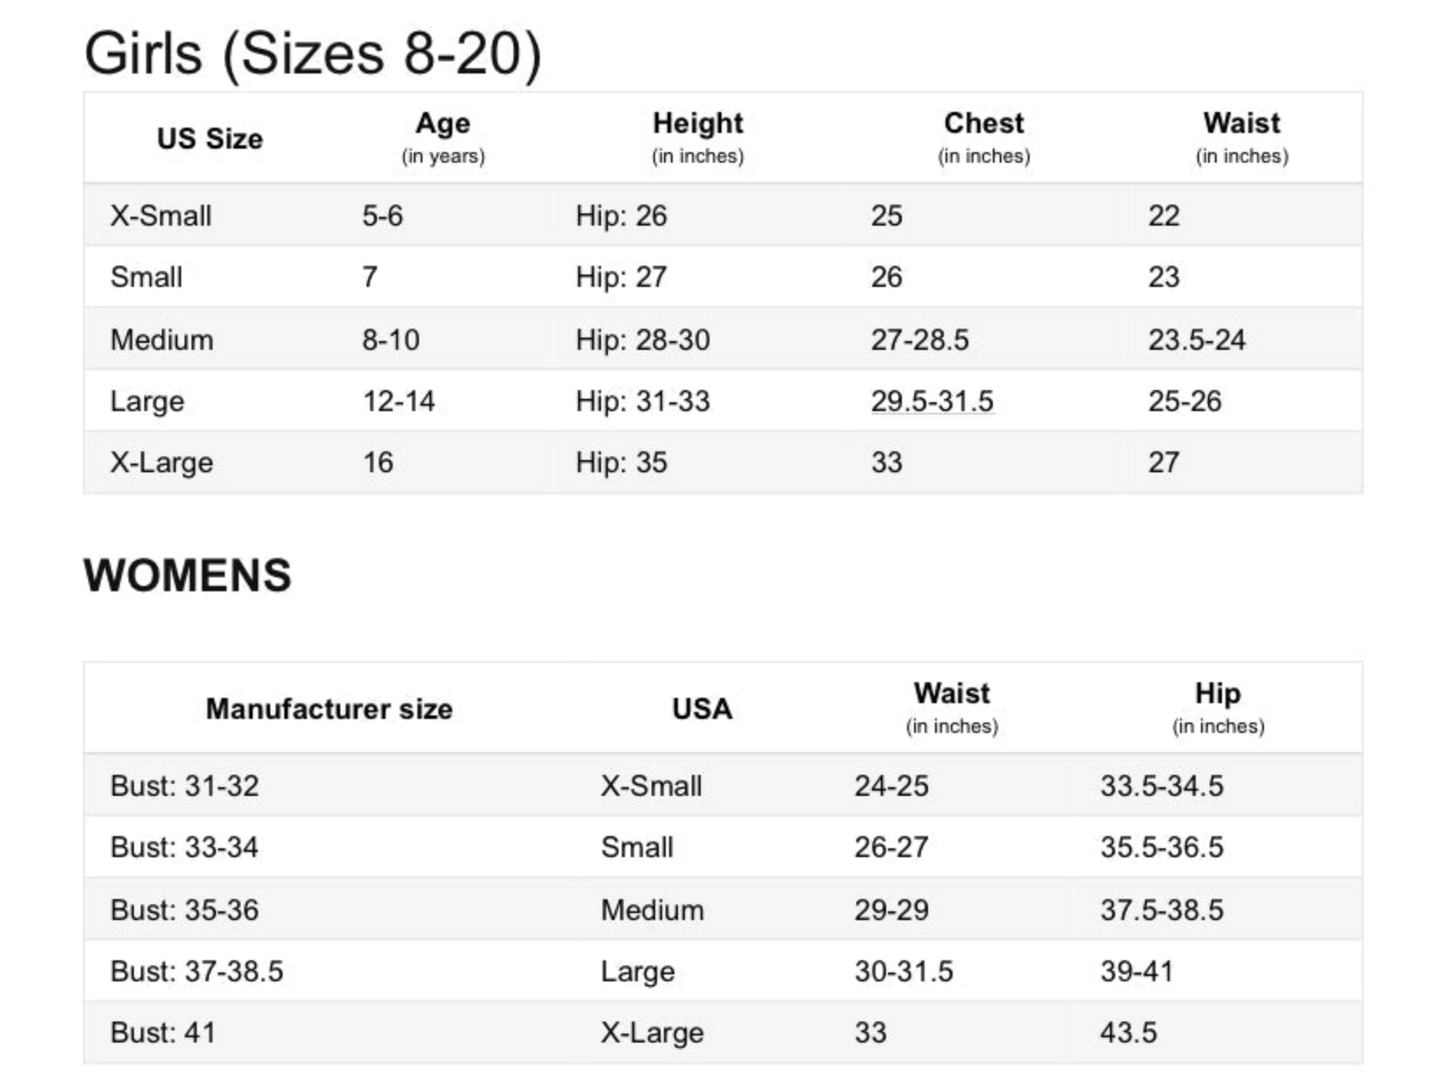This screenshot has width=1445, height=1081.
Task: Click the 23.5-24 waist value
Action: 1197,340
